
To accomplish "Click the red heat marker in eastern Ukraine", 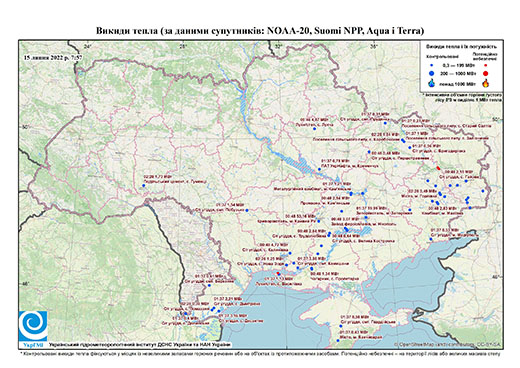I will (x=438, y=168).
